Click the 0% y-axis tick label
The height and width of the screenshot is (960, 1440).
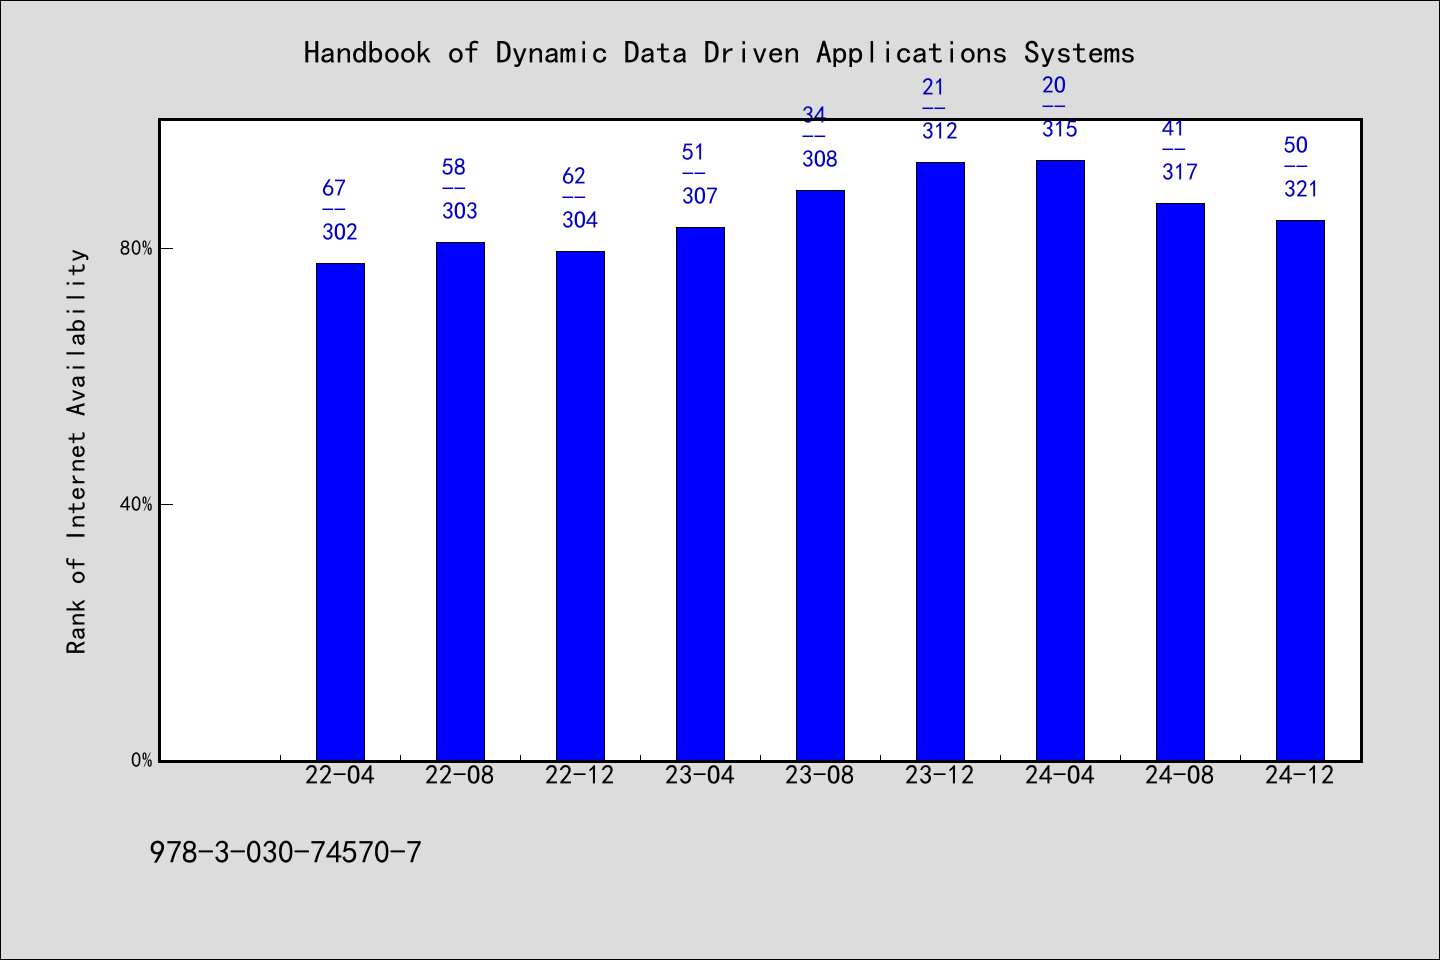[x=141, y=760]
